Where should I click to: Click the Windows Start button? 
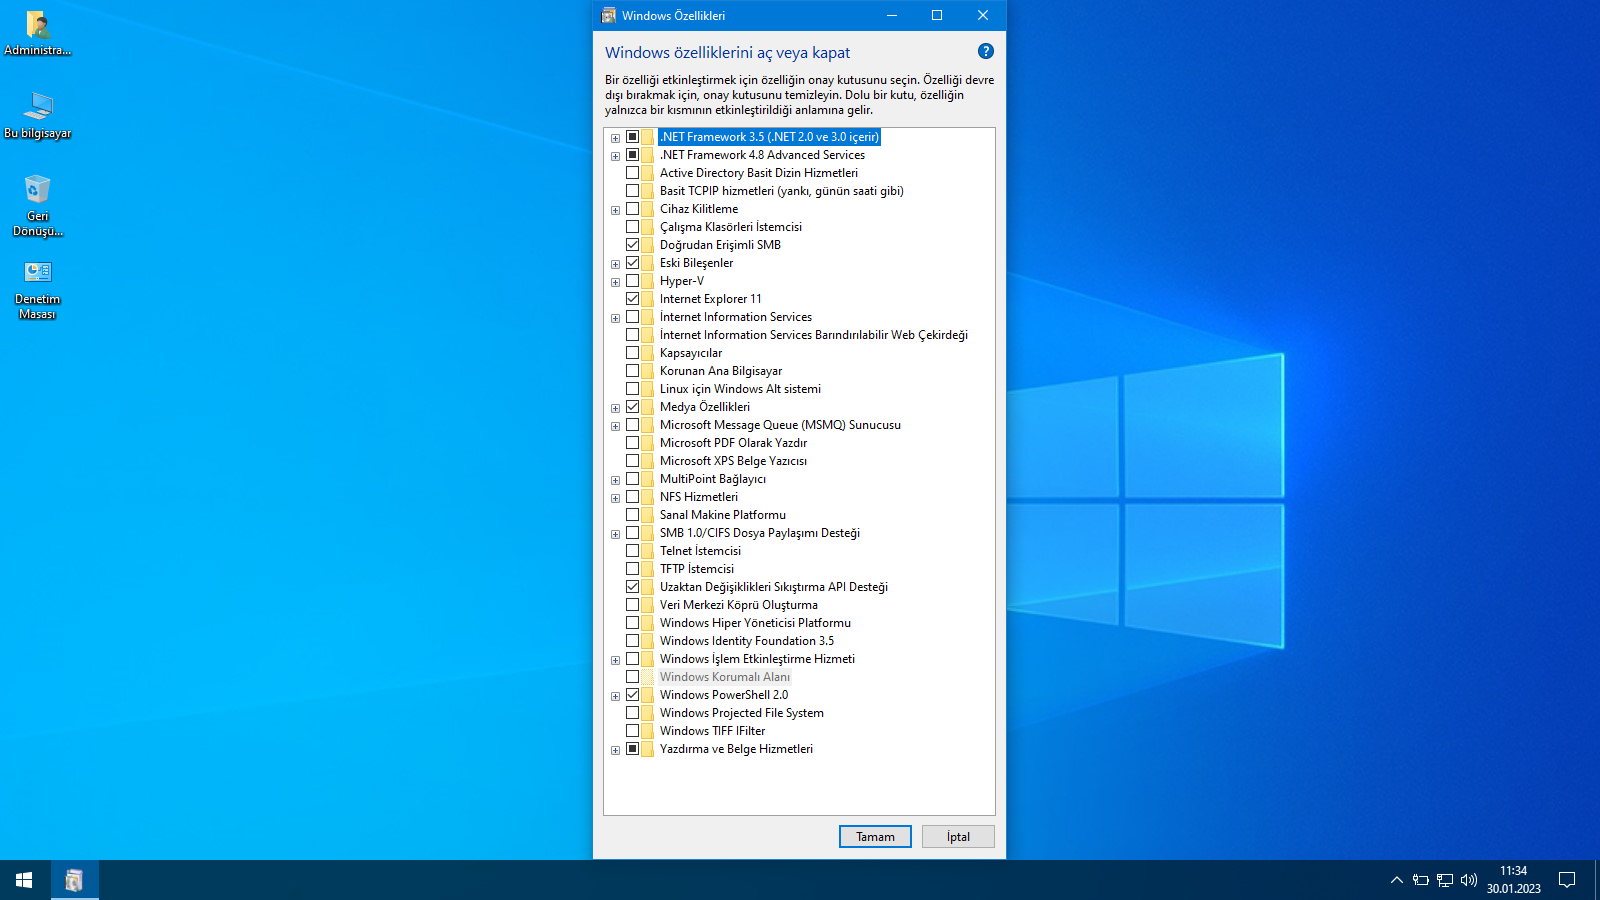point(24,880)
